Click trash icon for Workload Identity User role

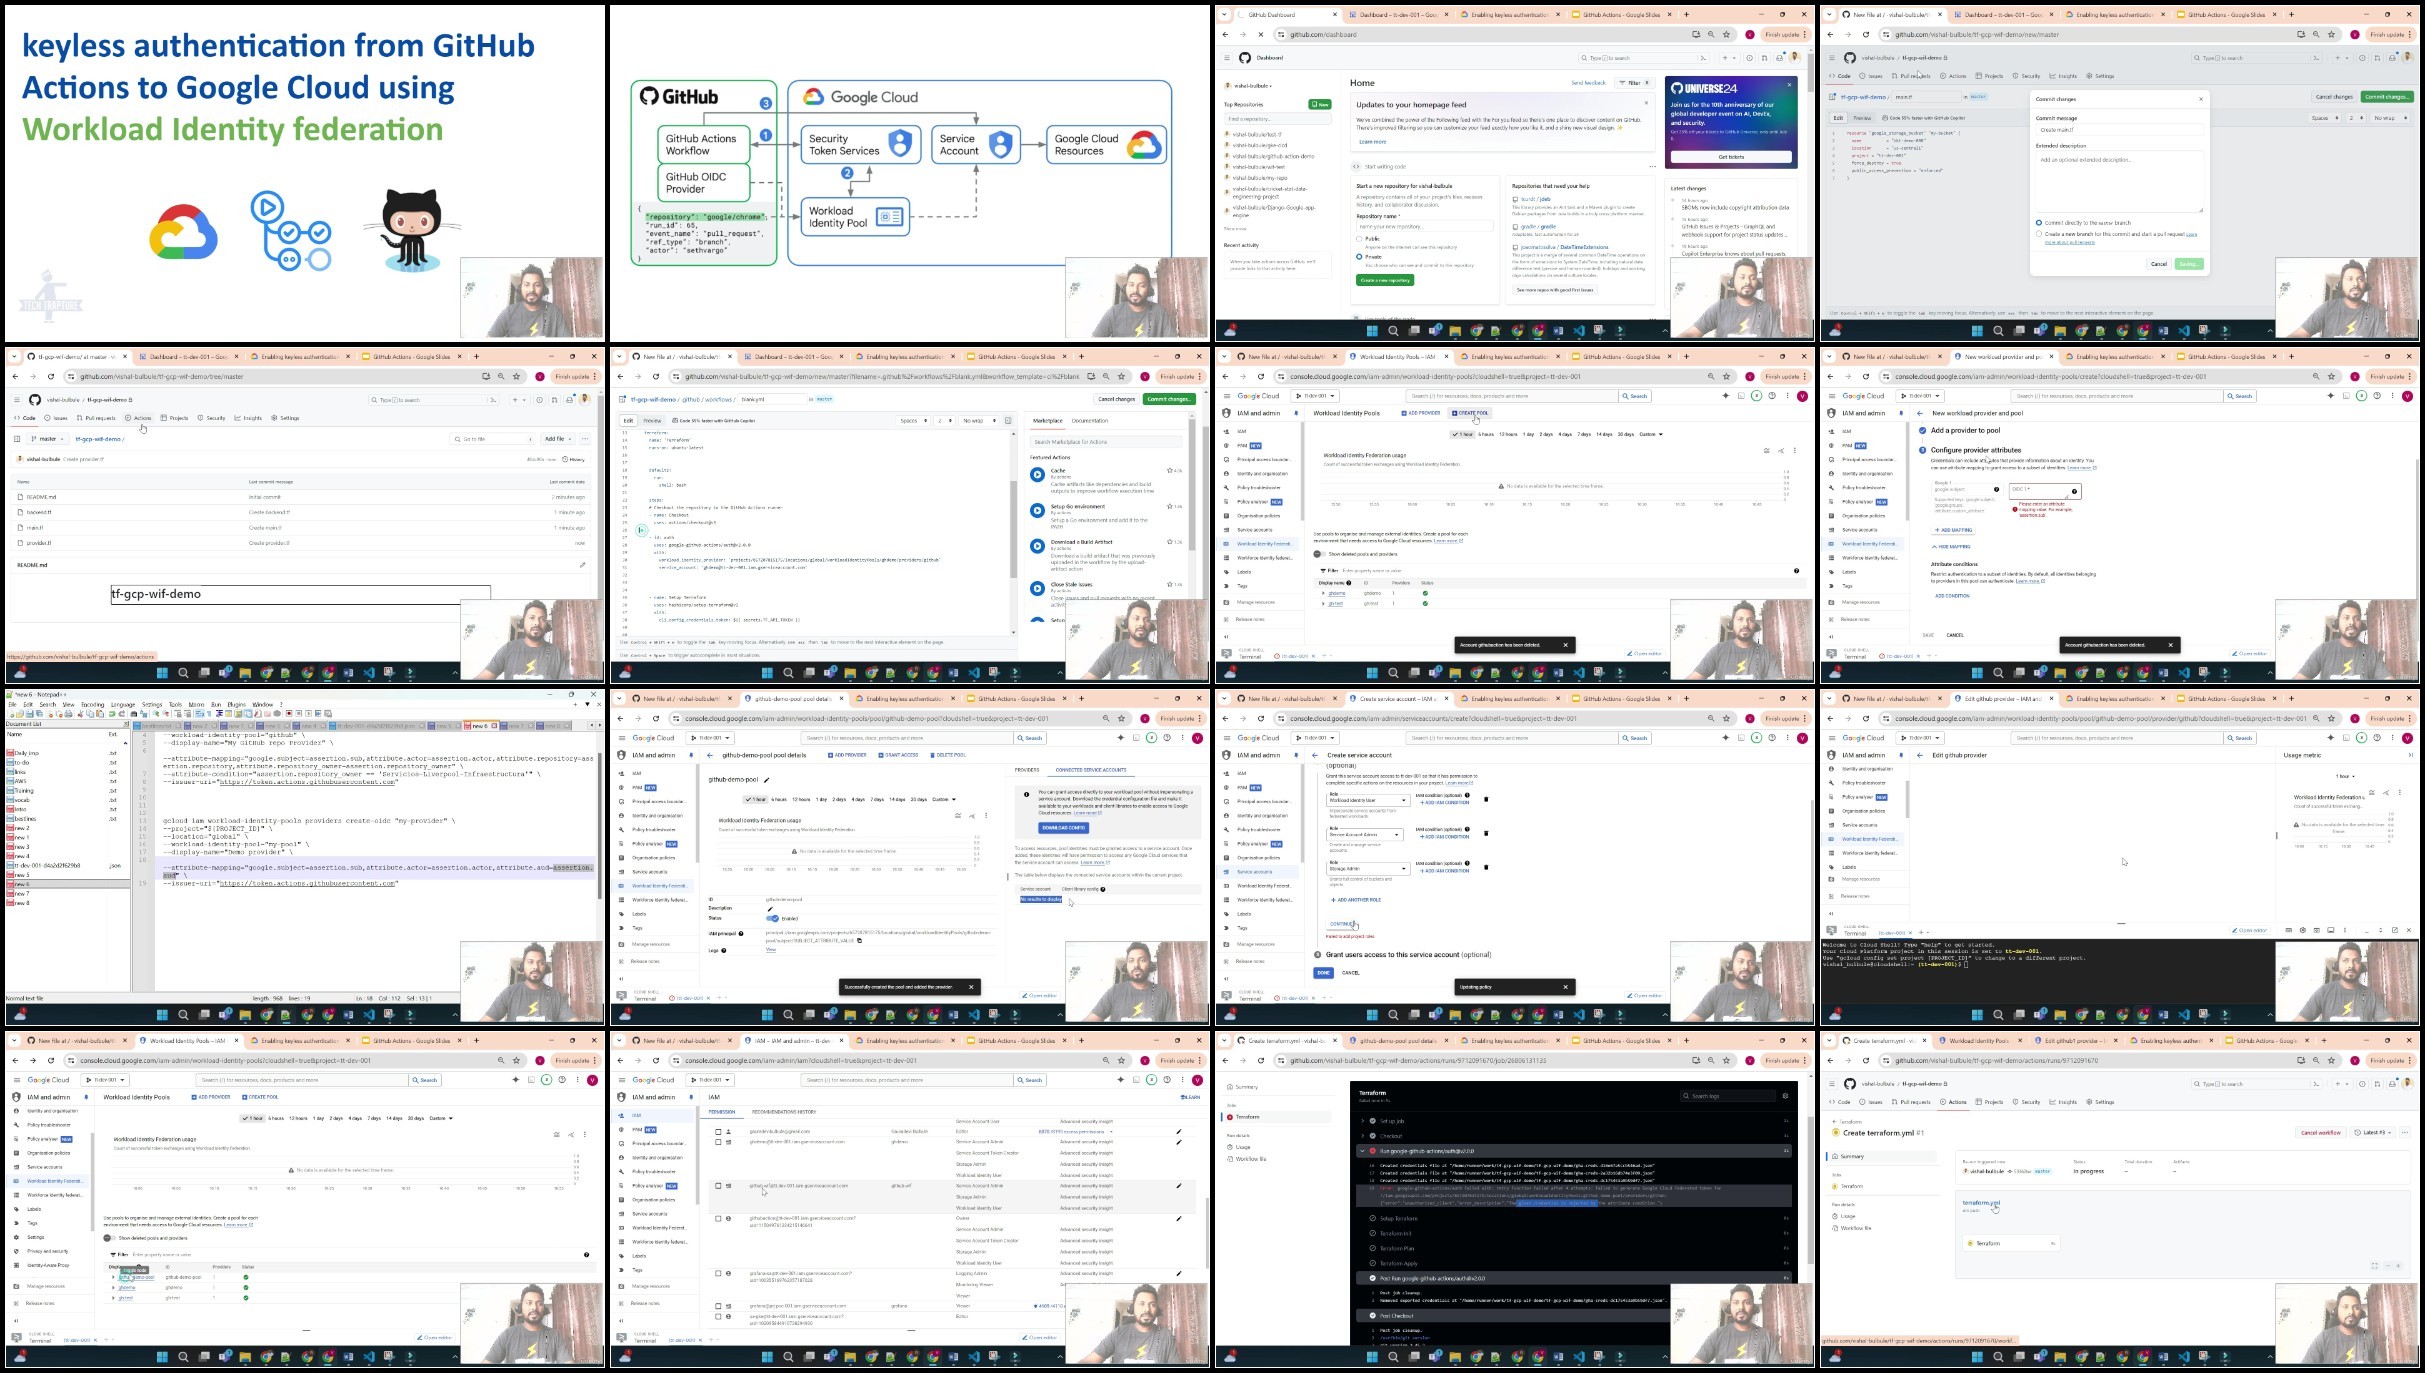[1486, 799]
